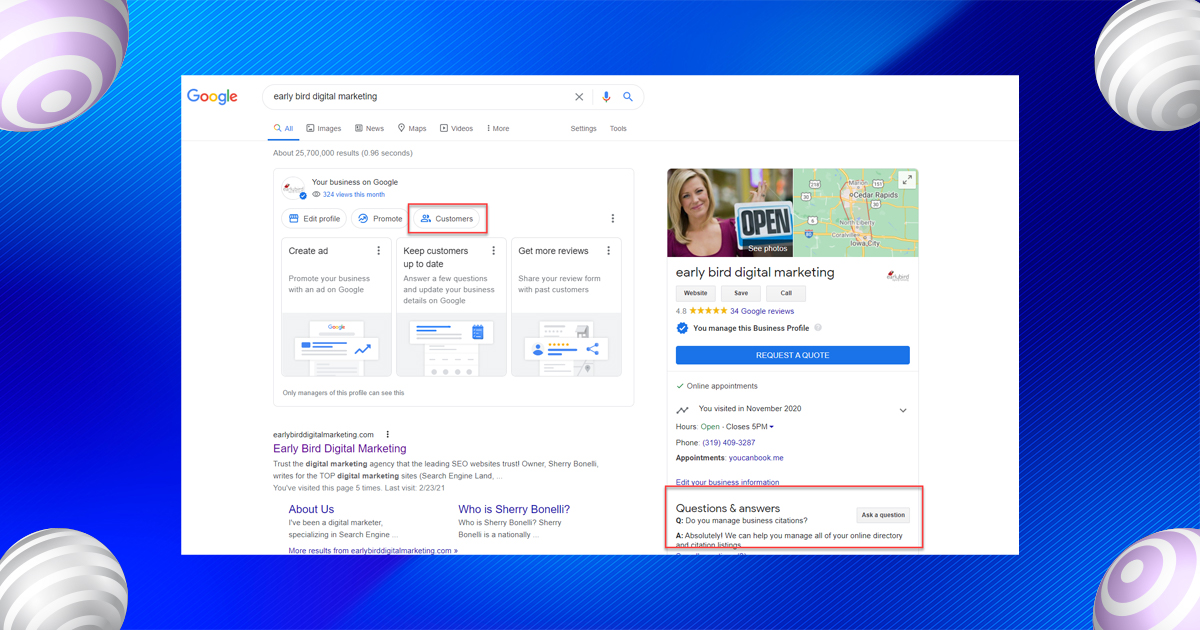Viewport: 1200px width, 630px height.
Task: Click info icon beside You manage this Business Profile
Action: pos(818,328)
